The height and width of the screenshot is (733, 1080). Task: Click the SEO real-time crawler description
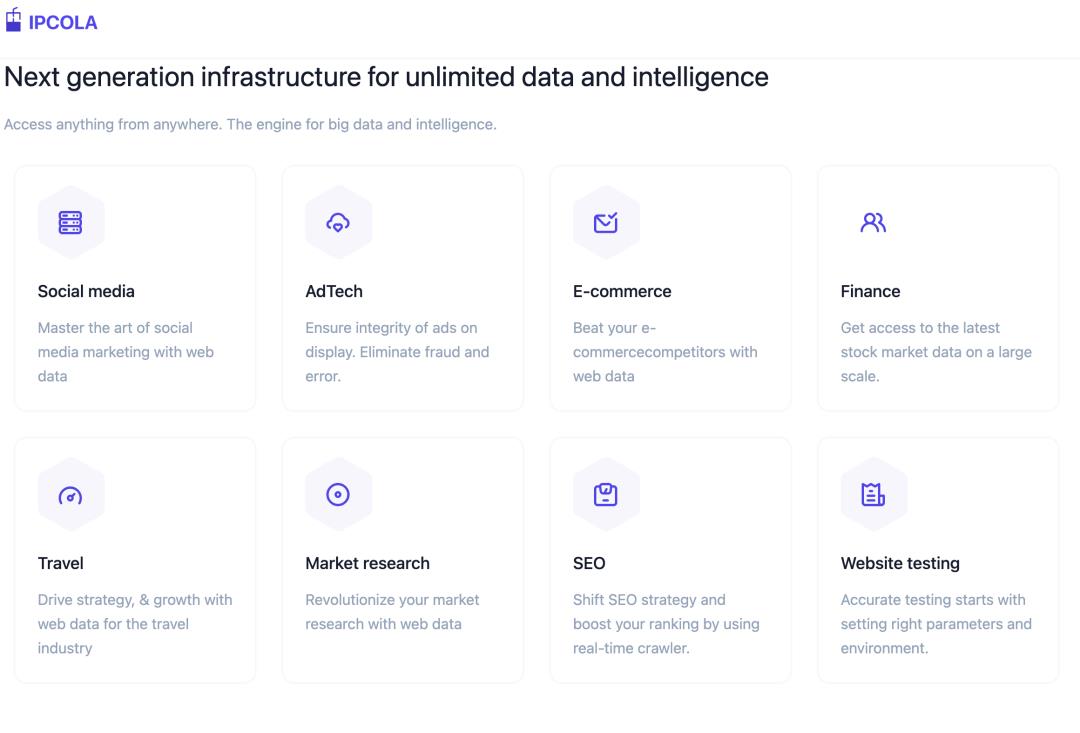click(x=666, y=624)
